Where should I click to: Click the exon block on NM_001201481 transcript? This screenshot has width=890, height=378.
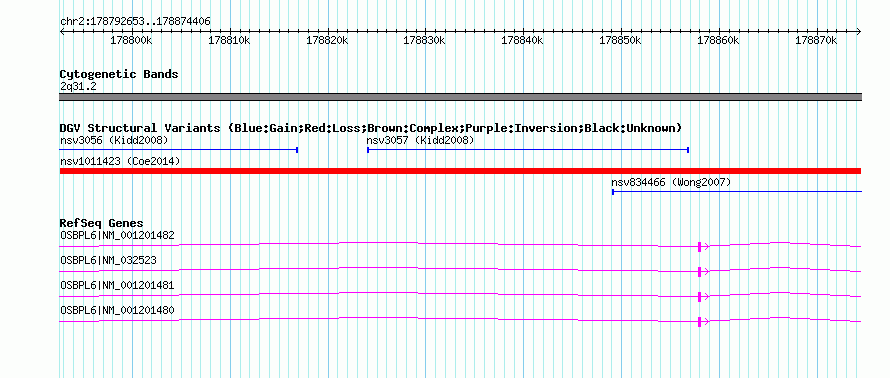(700, 296)
